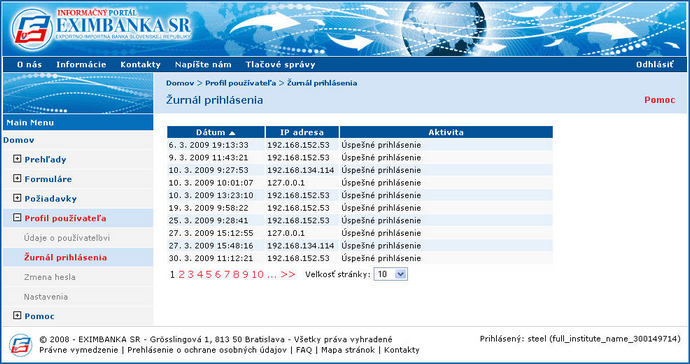The height and width of the screenshot is (364, 690).
Task: Click the date 30. 3. 2009 11:12:21
Action: coord(211,258)
